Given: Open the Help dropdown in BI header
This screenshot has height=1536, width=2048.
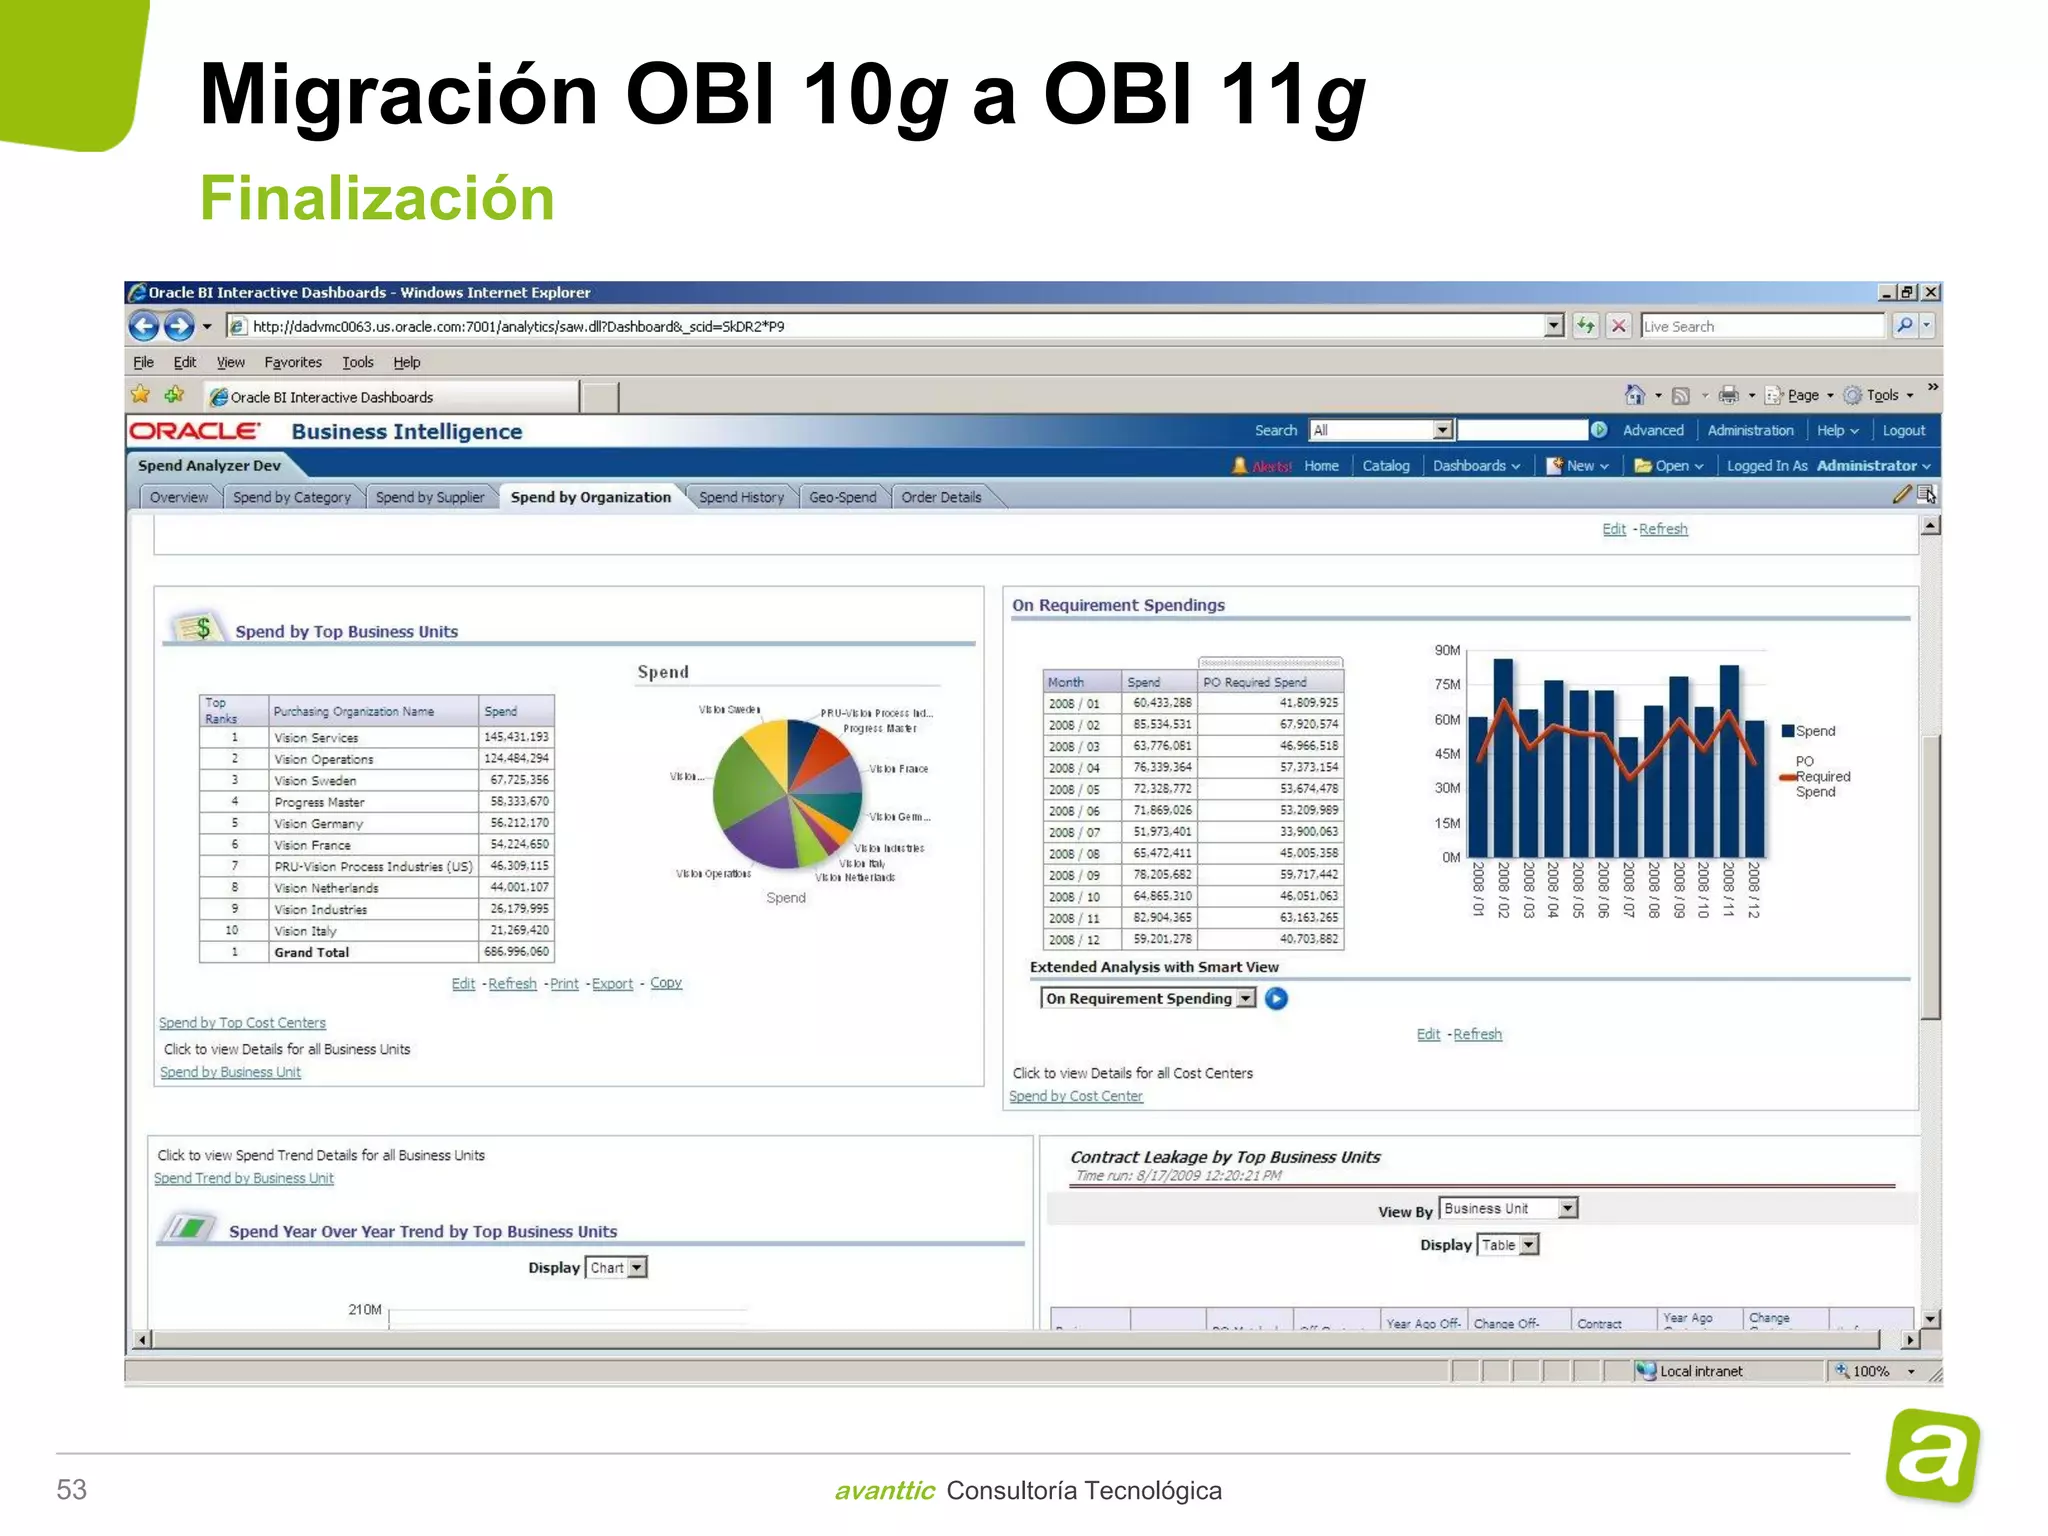Looking at the screenshot, I should point(1837,431).
